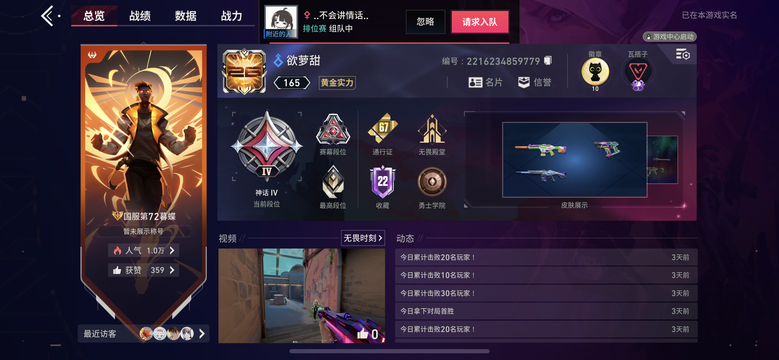Copy the player ID number icon
This screenshot has height=360, width=779.
(548, 61)
